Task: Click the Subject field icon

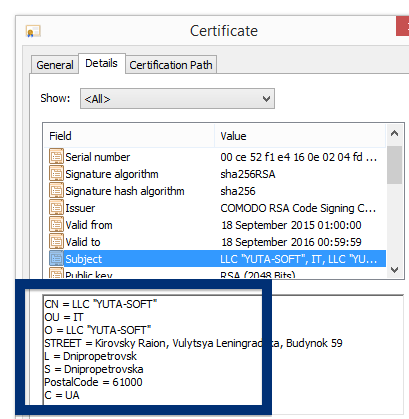Action: 56,258
